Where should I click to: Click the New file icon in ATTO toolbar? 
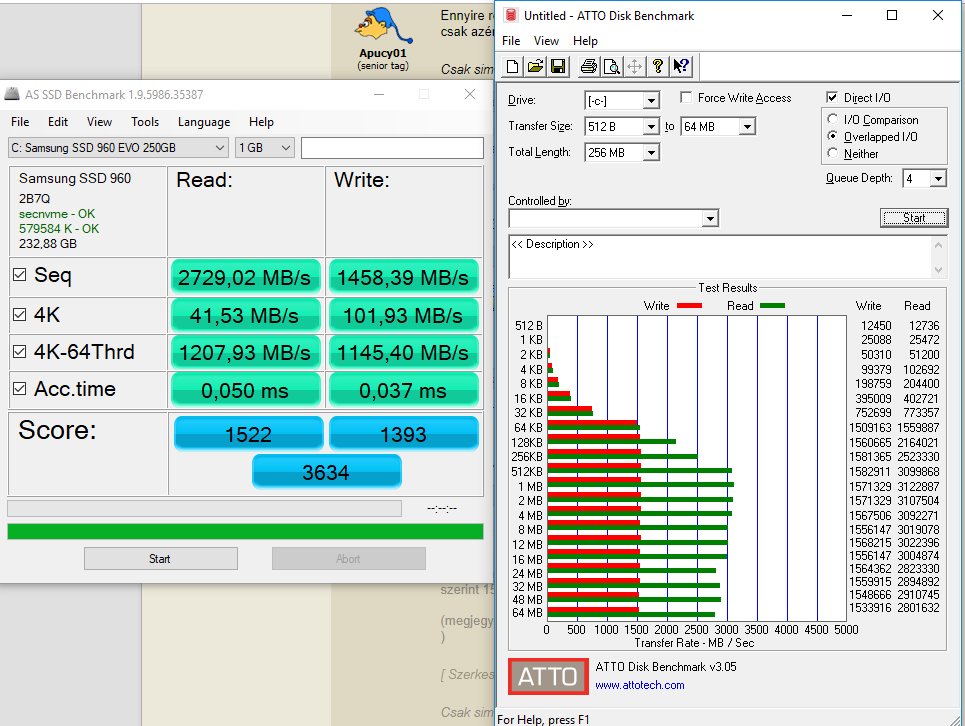pos(512,66)
